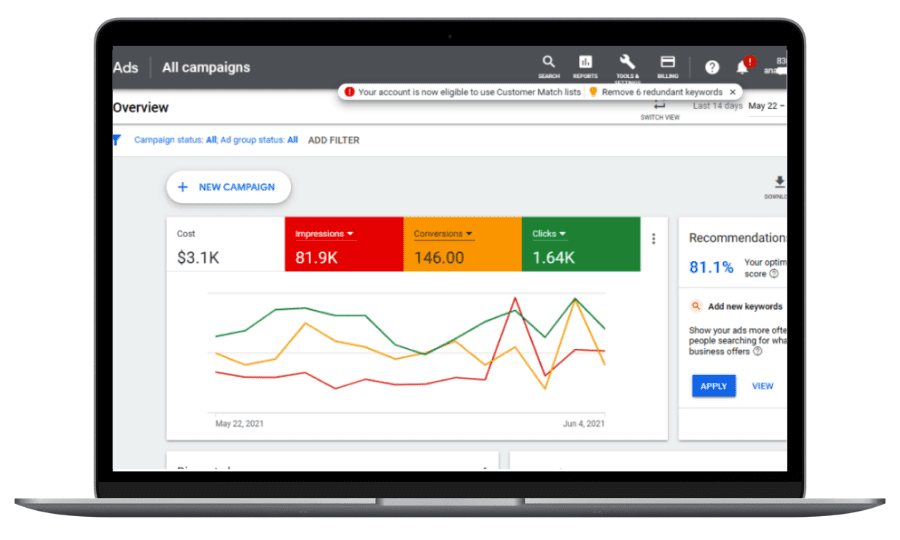
Task: Click the All campaigns heading
Action: coord(206,68)
